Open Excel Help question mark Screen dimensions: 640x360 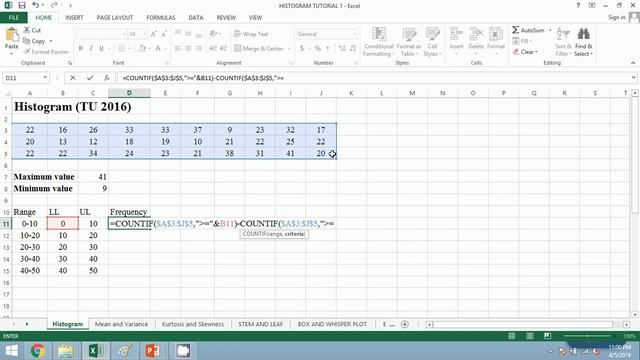578,5
